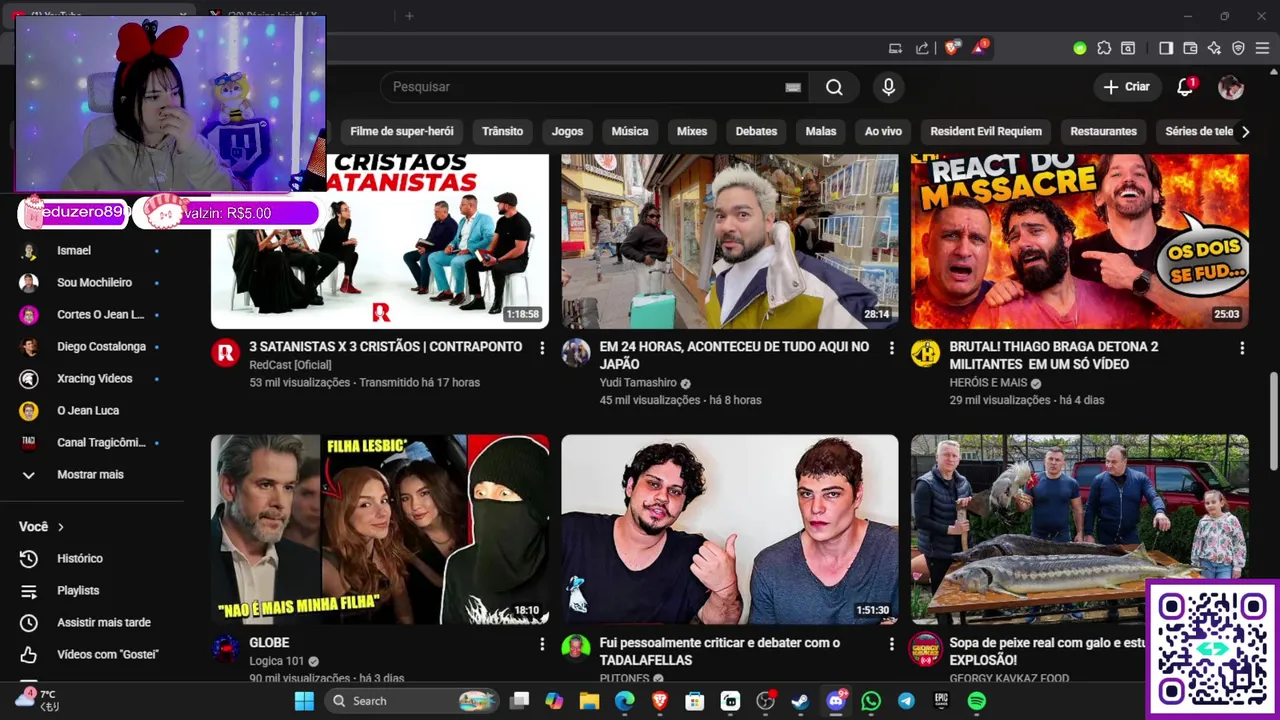The image size is (1280, 720).
Task: Select the Jogos filter chip
Action: click(x=567, y=131)
